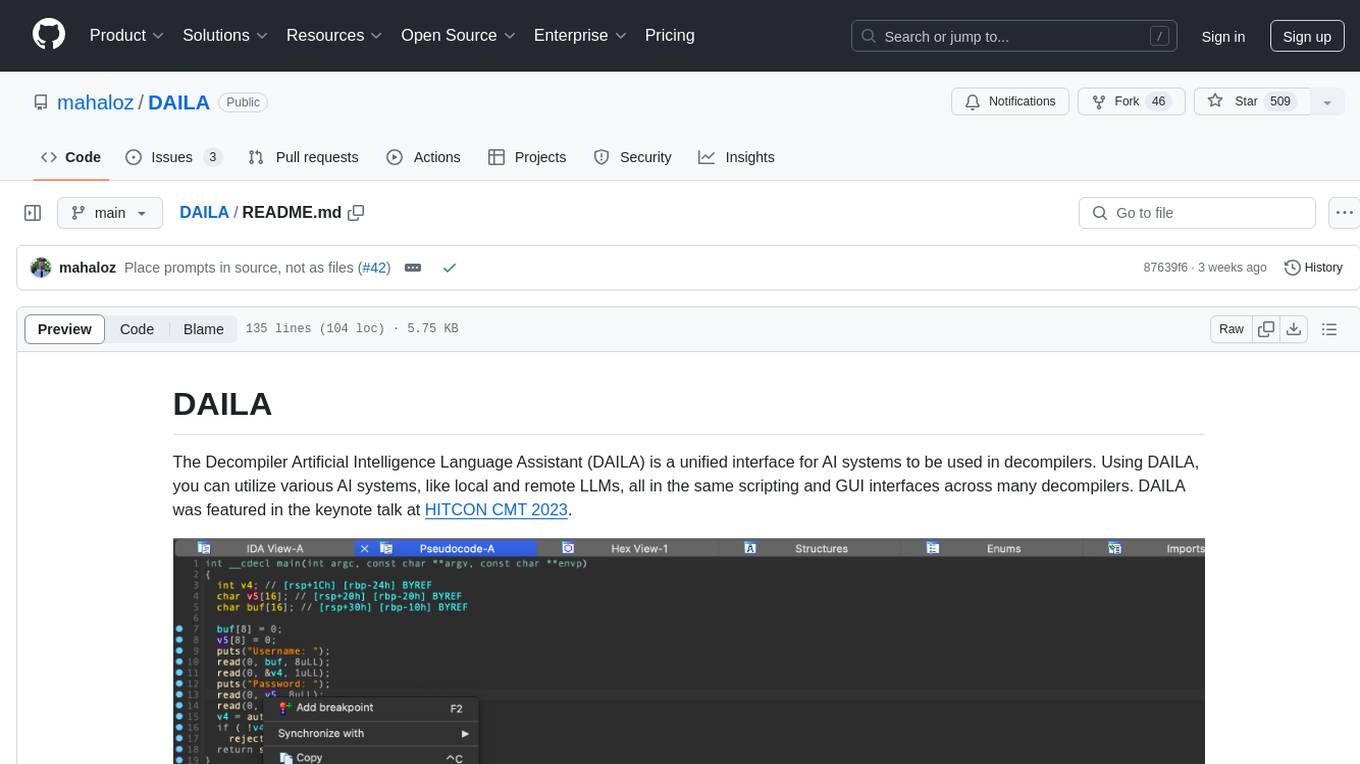The width and height of the screenshot is (1360, 764).
Task: Click the Go to file search field
Action: (1197, 213)
